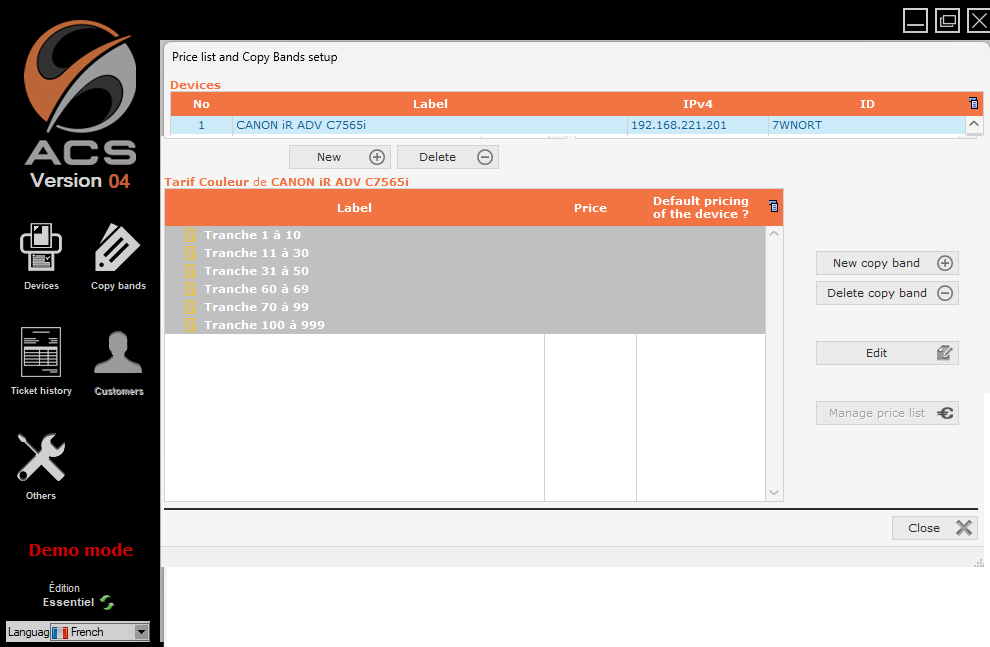This screenshot has width=990, height=647.
Task: Minimize the ACS application window
Action: [x=915, y=20]
